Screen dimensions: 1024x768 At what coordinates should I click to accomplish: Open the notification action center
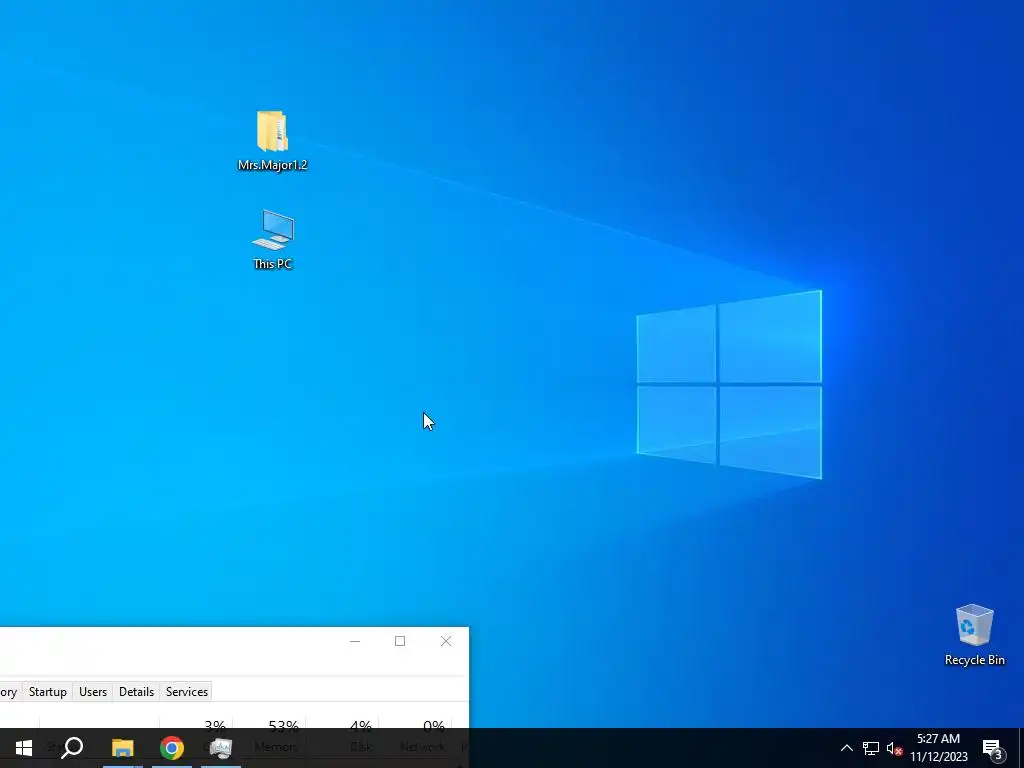tap(993, 748)
